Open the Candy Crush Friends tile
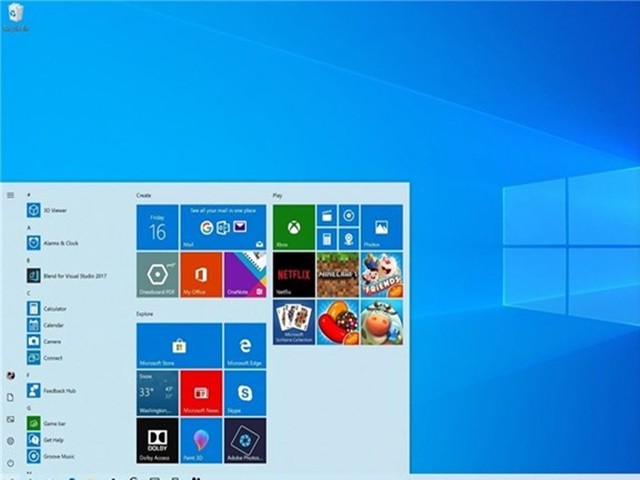This screenshot has width=640, height=480. (x=382, y=275)
